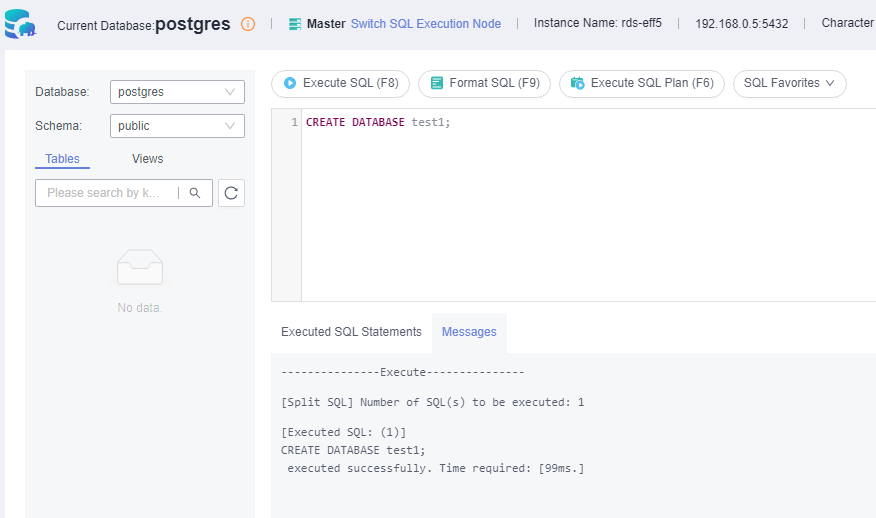876x518 pixels.
Task: Select the Tables tab
Action: (63, 159)
